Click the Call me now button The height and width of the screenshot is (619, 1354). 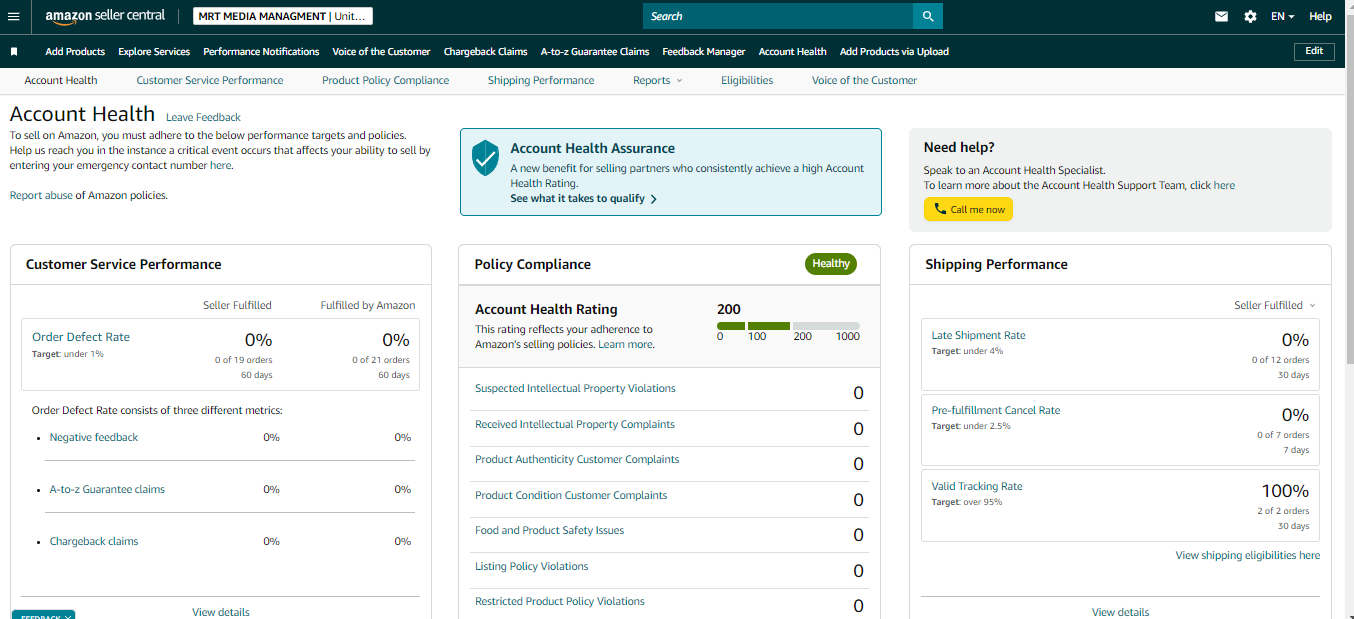point(968,209)
